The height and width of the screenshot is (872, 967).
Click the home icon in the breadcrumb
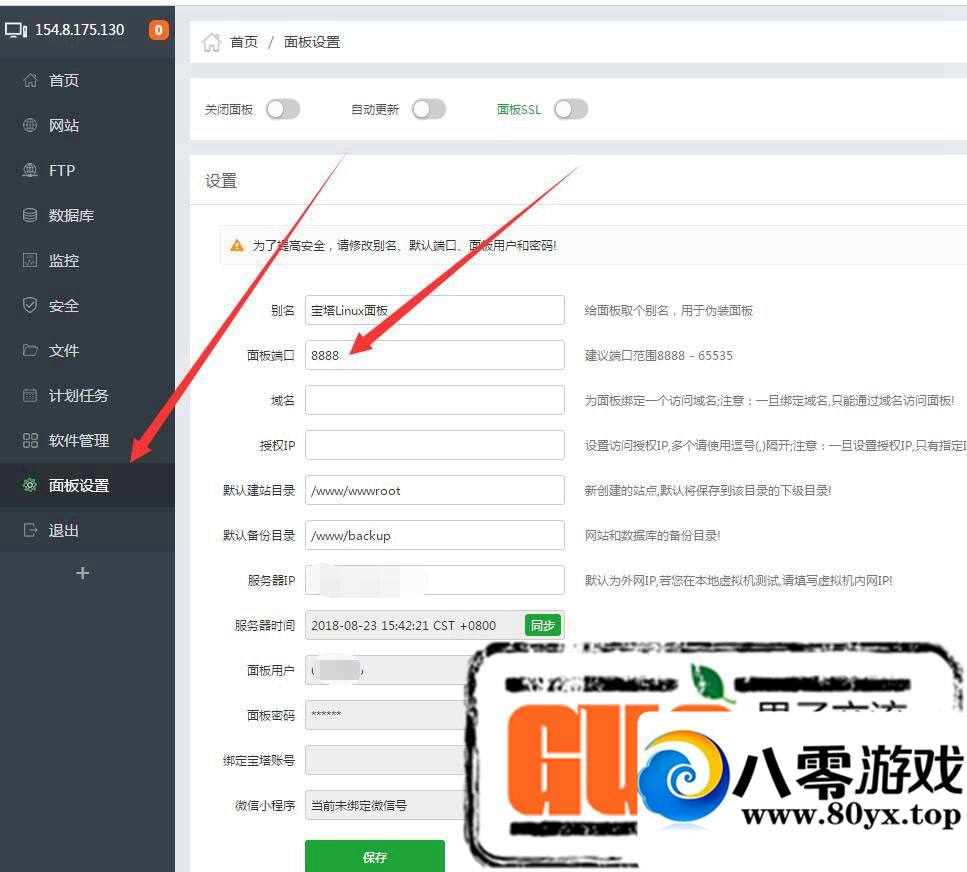211,42
